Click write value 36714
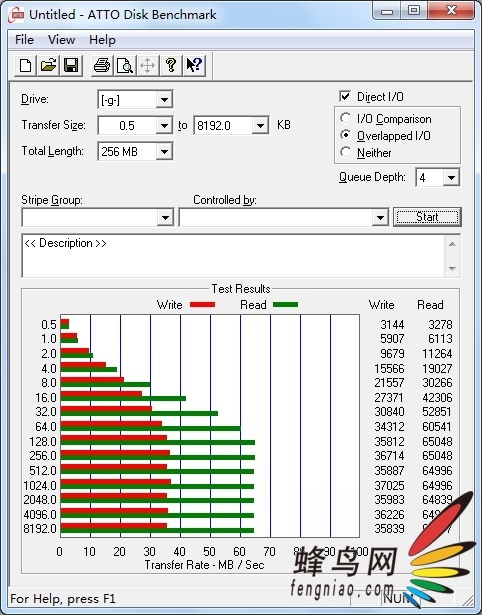The width and height of the screenshot is (482, 615). pyautogui.click(x=389, y=455)
